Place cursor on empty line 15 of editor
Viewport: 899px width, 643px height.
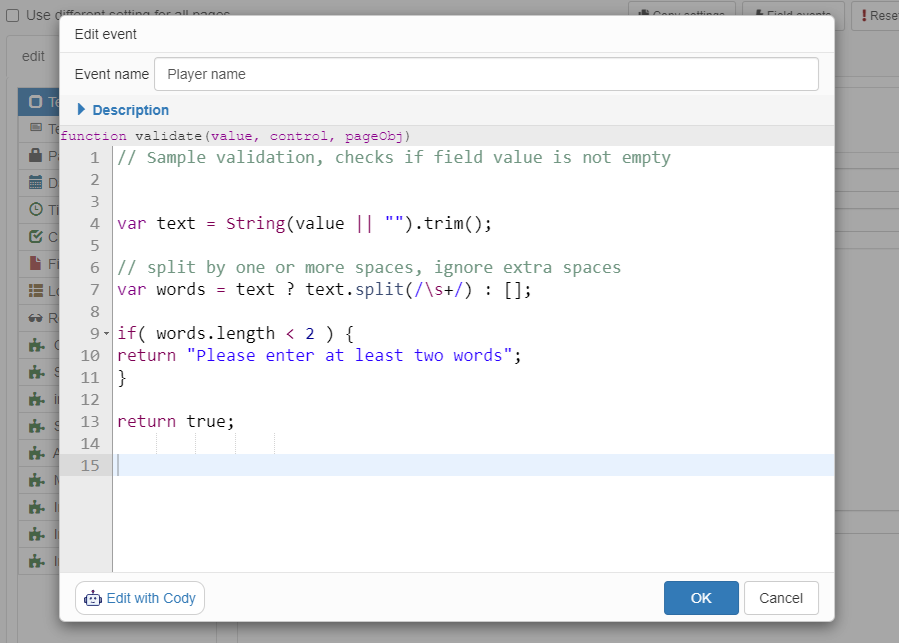point(473,465)
